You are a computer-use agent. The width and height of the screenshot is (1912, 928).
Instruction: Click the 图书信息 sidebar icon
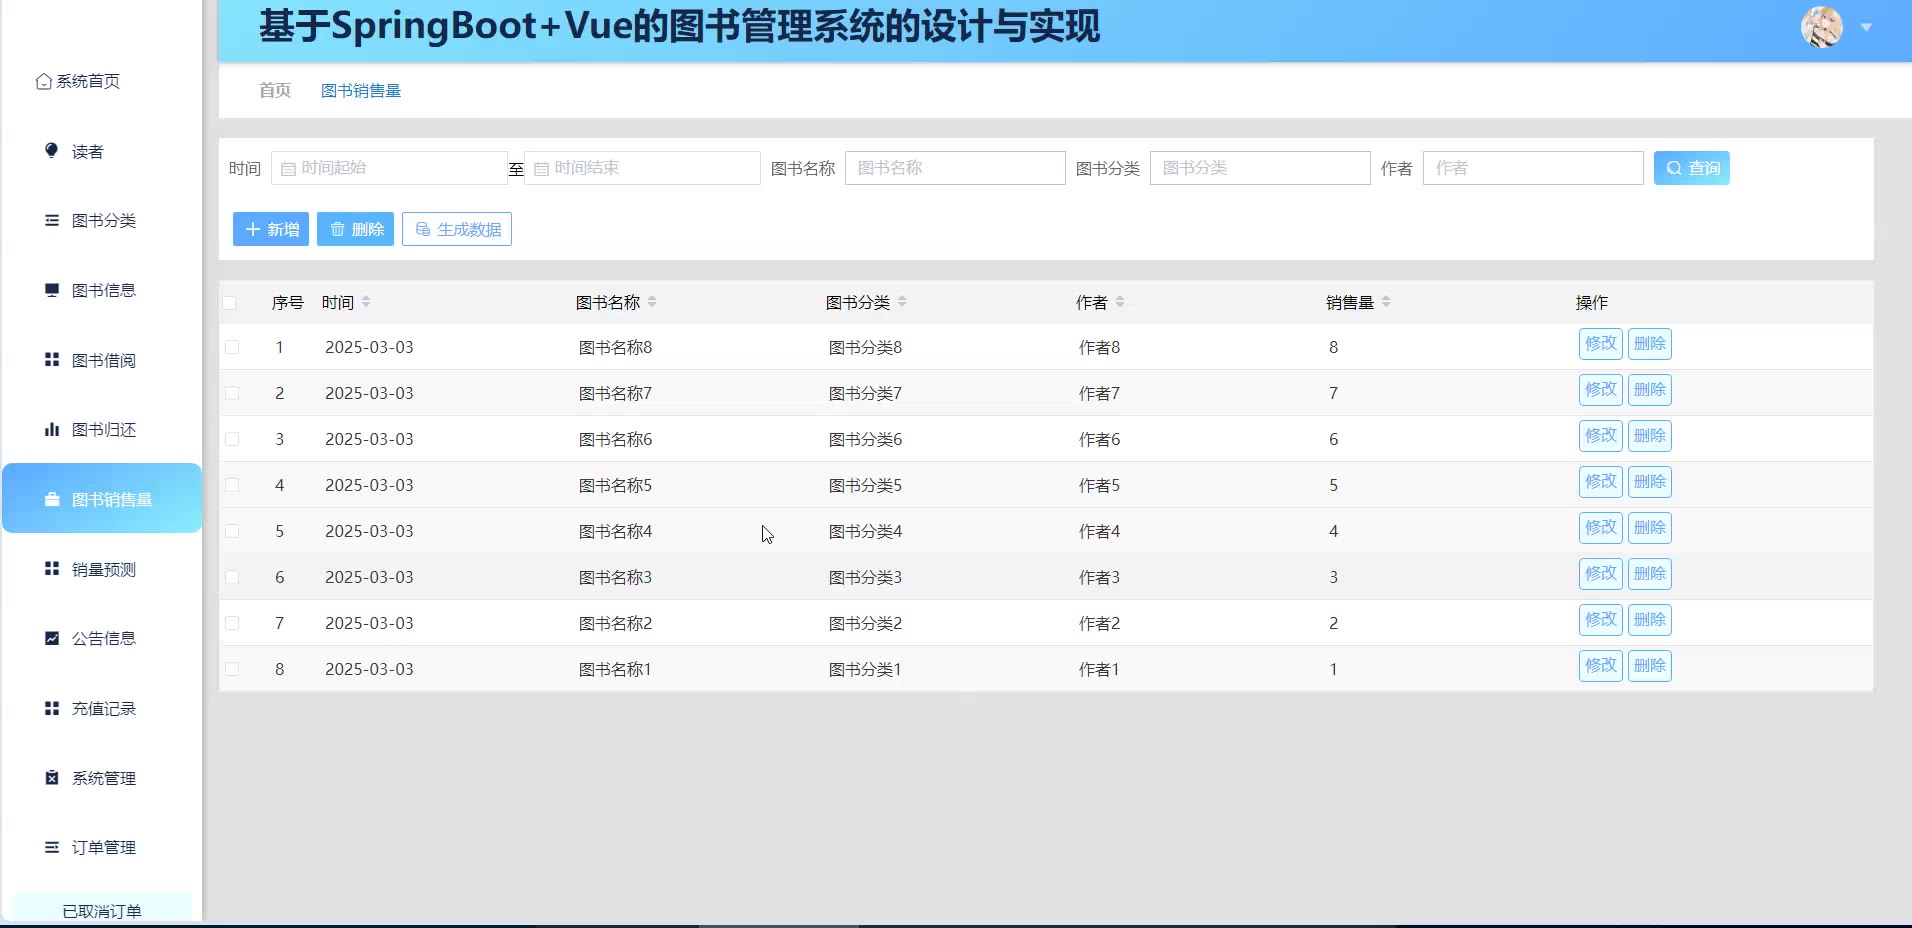[x=52, y=290]
